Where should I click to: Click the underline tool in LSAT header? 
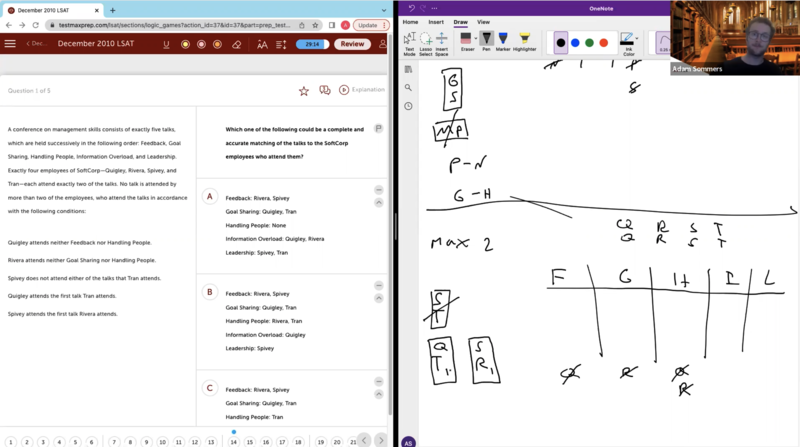(x=166, y=44)
